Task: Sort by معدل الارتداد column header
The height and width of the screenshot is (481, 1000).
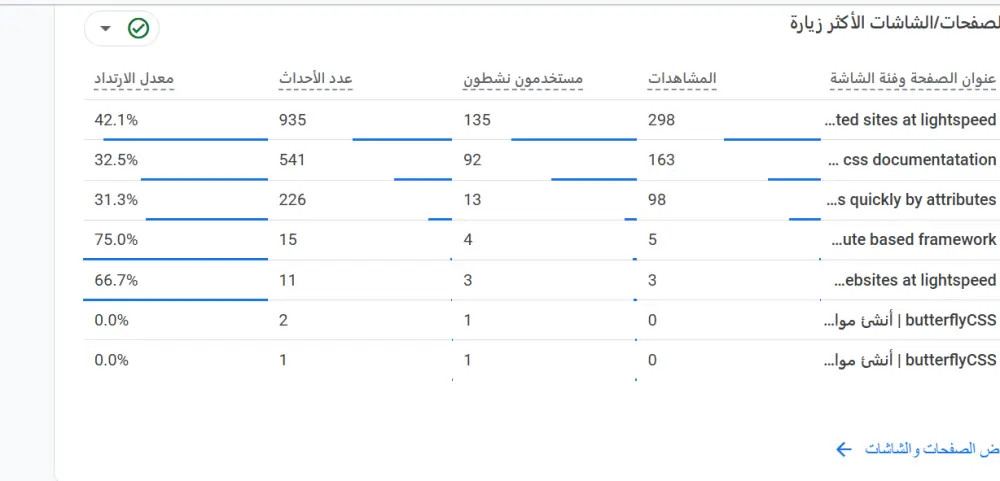Action: coord(134,79)
